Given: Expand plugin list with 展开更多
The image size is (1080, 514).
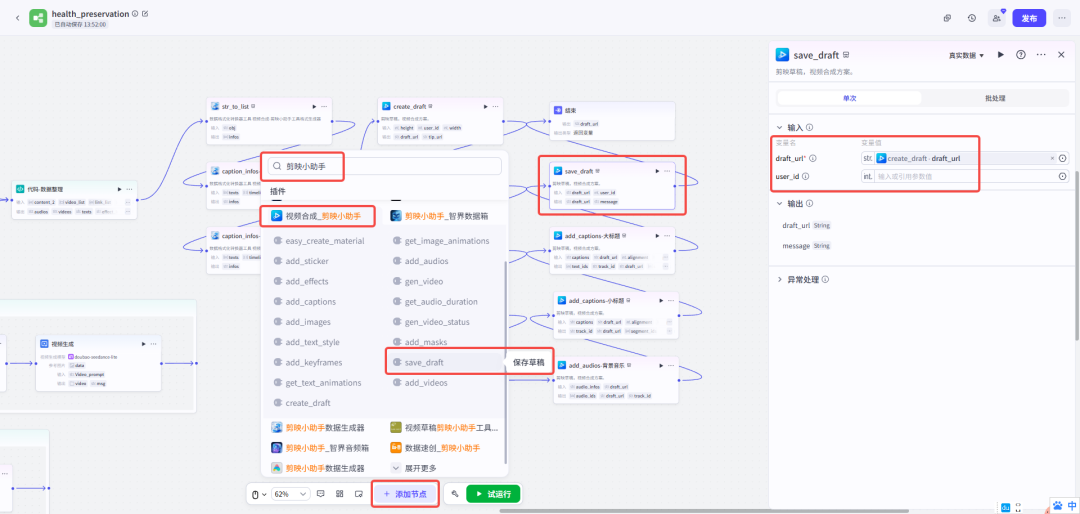Looking at the screenshot, I should [415, 468].
